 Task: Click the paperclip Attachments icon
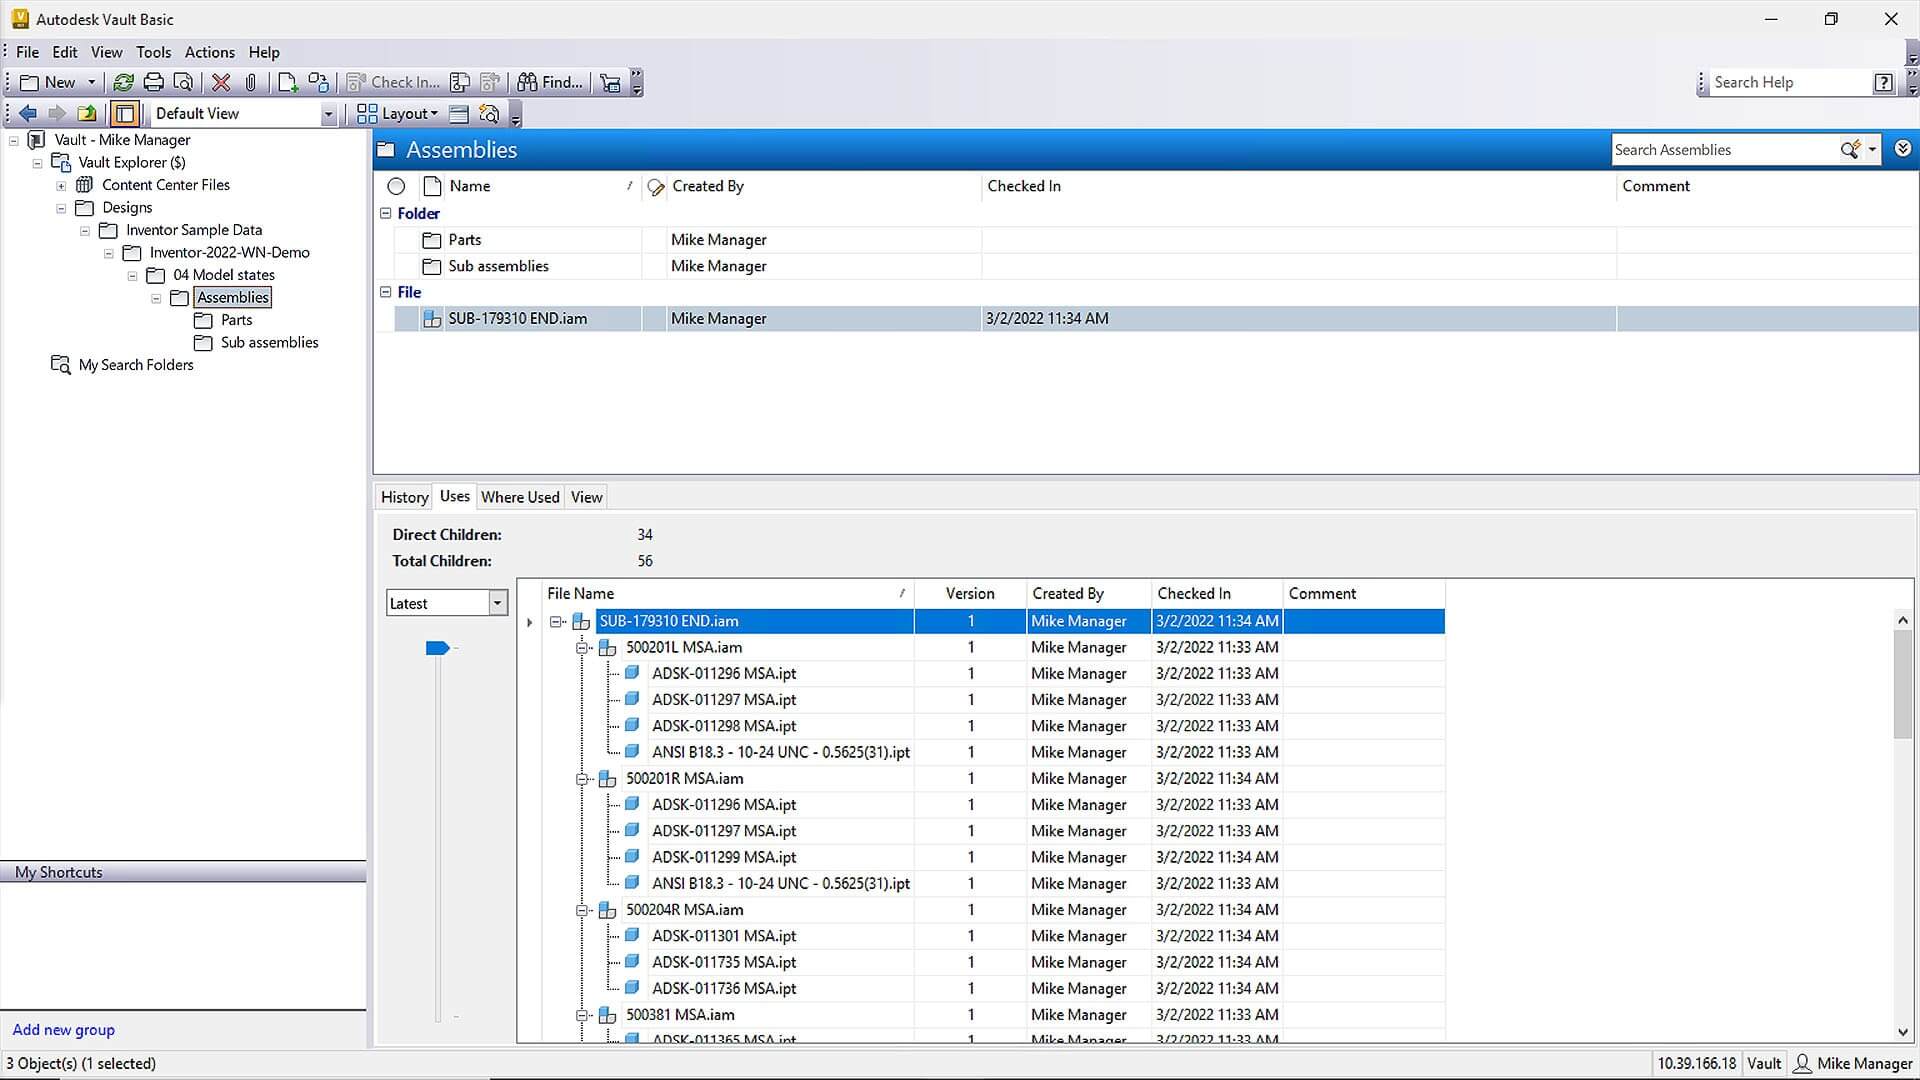(251, 83)
